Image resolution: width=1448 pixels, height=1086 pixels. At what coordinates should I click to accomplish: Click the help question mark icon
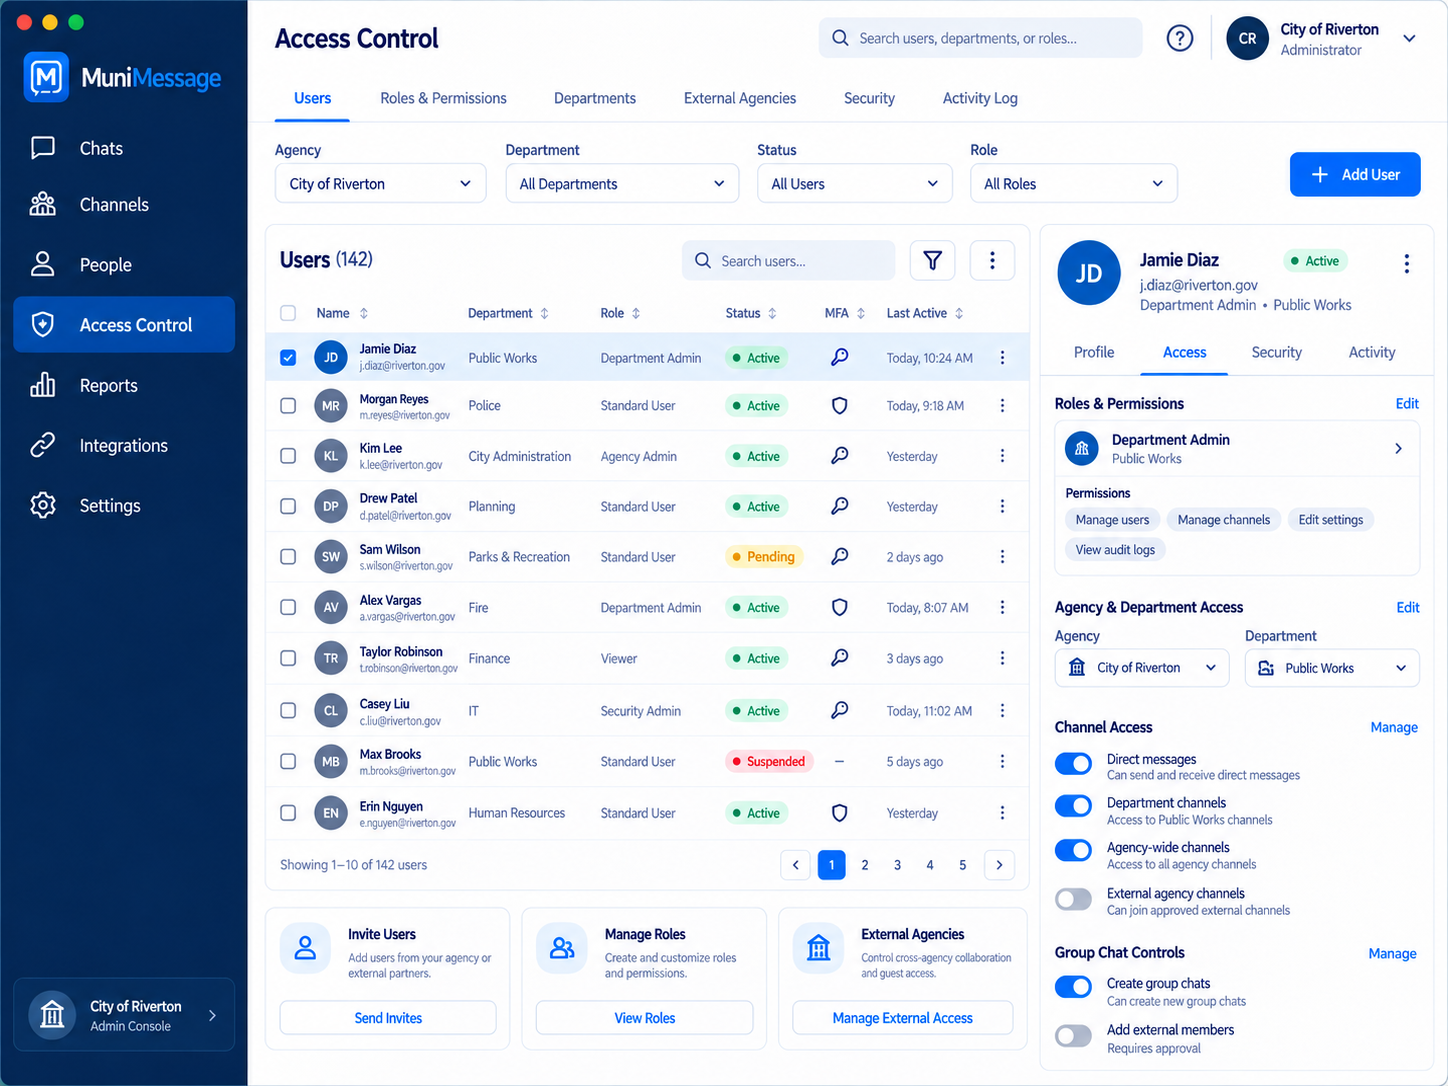pos(1180,38)
